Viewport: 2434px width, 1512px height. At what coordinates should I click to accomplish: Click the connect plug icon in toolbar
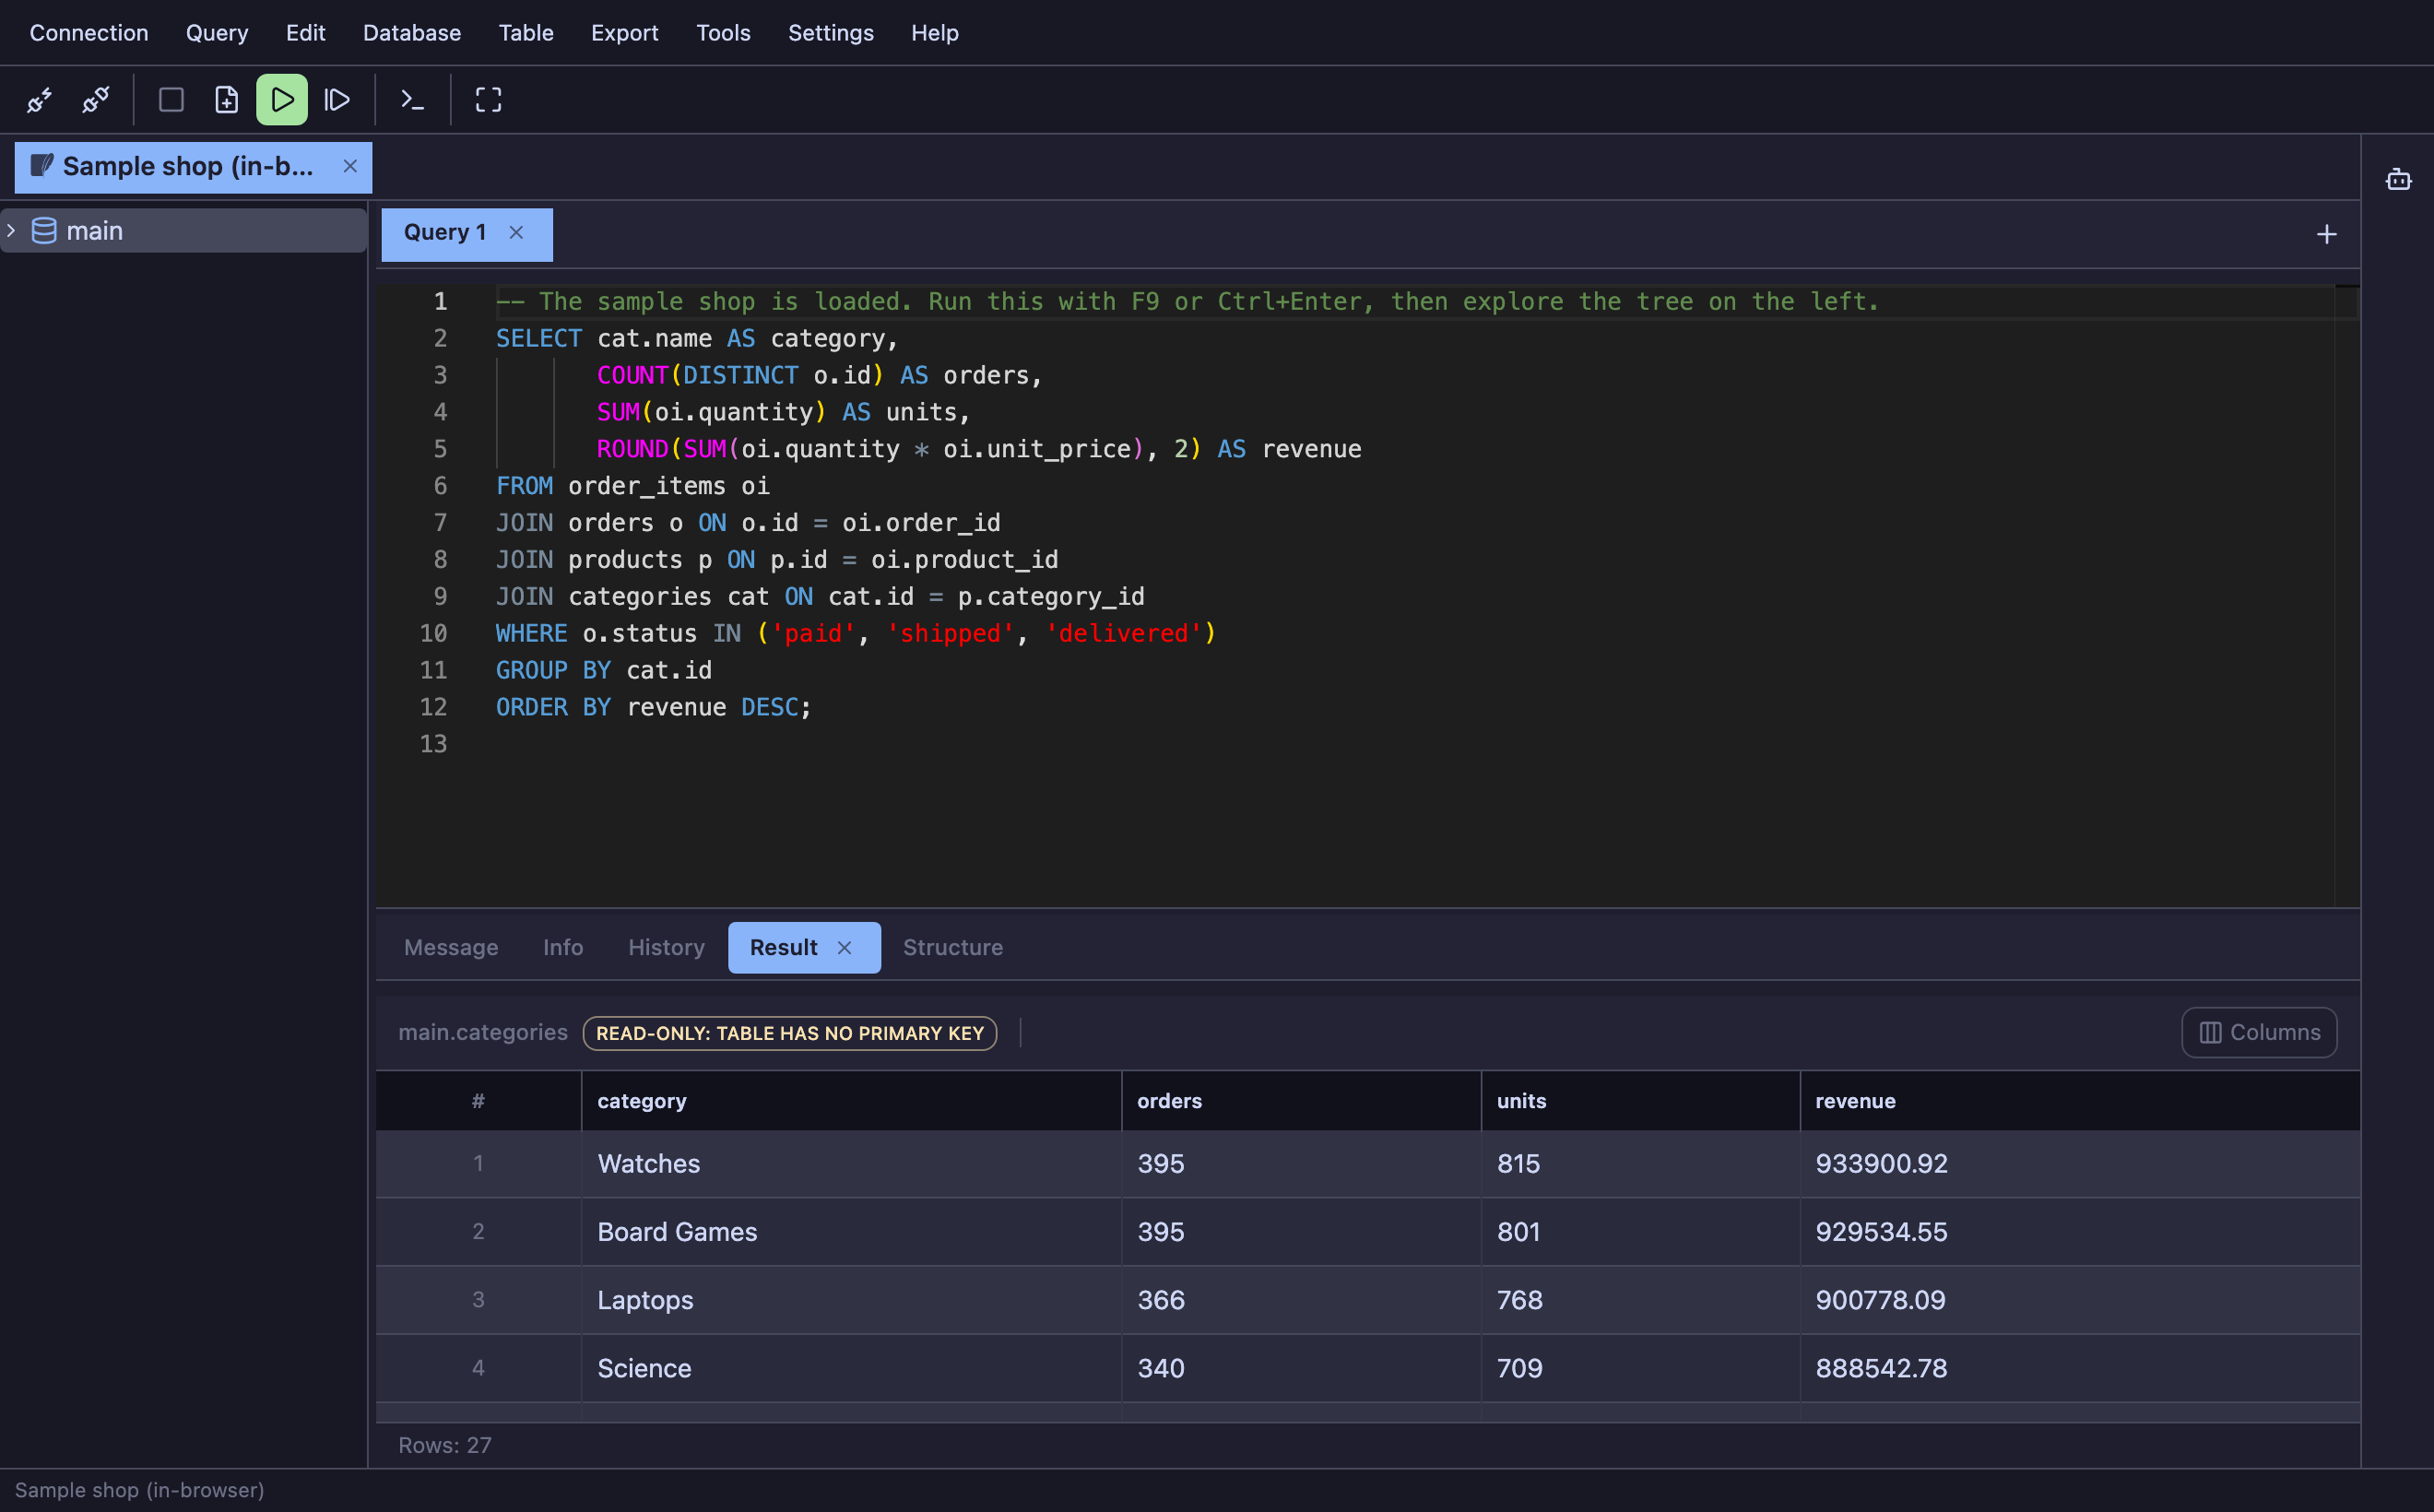(x=39, y=100)
